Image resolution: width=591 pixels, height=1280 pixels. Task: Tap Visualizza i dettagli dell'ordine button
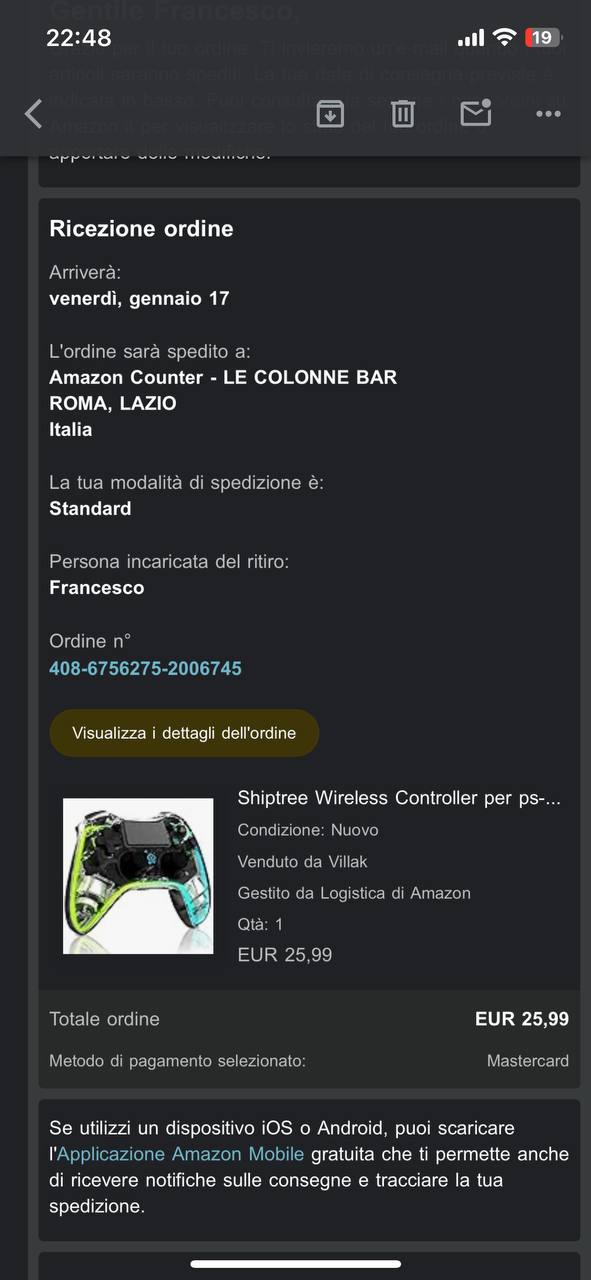click(x=184, y=733)
